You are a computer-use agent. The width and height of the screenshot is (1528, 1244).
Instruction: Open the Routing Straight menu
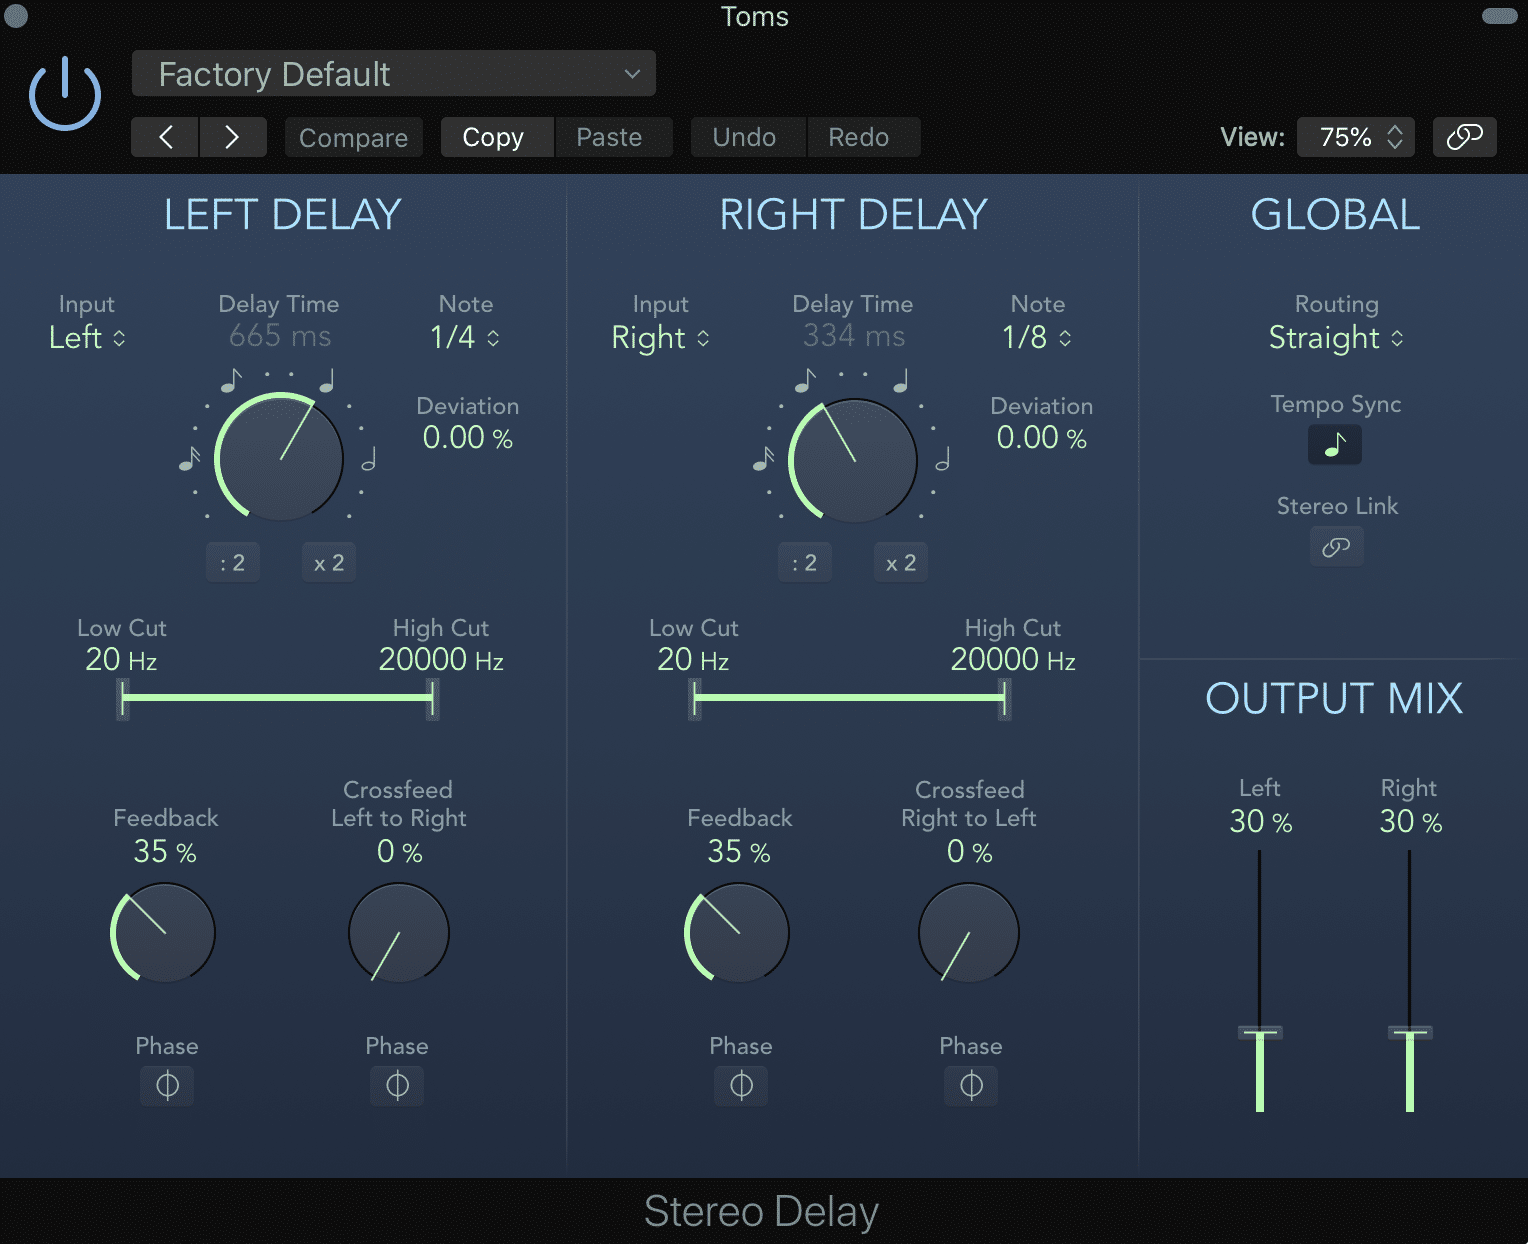[1336, 338]
